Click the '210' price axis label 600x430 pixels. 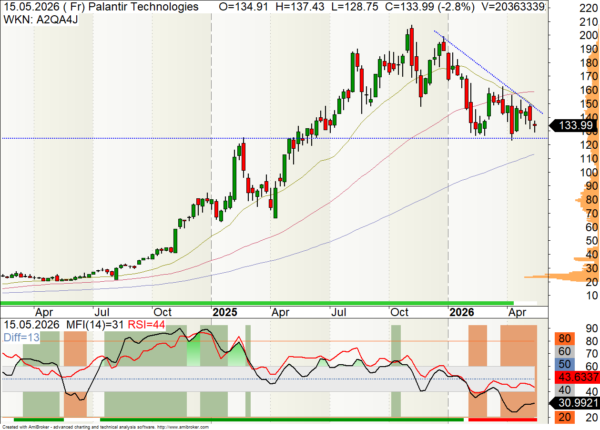[x=589, y=22]
